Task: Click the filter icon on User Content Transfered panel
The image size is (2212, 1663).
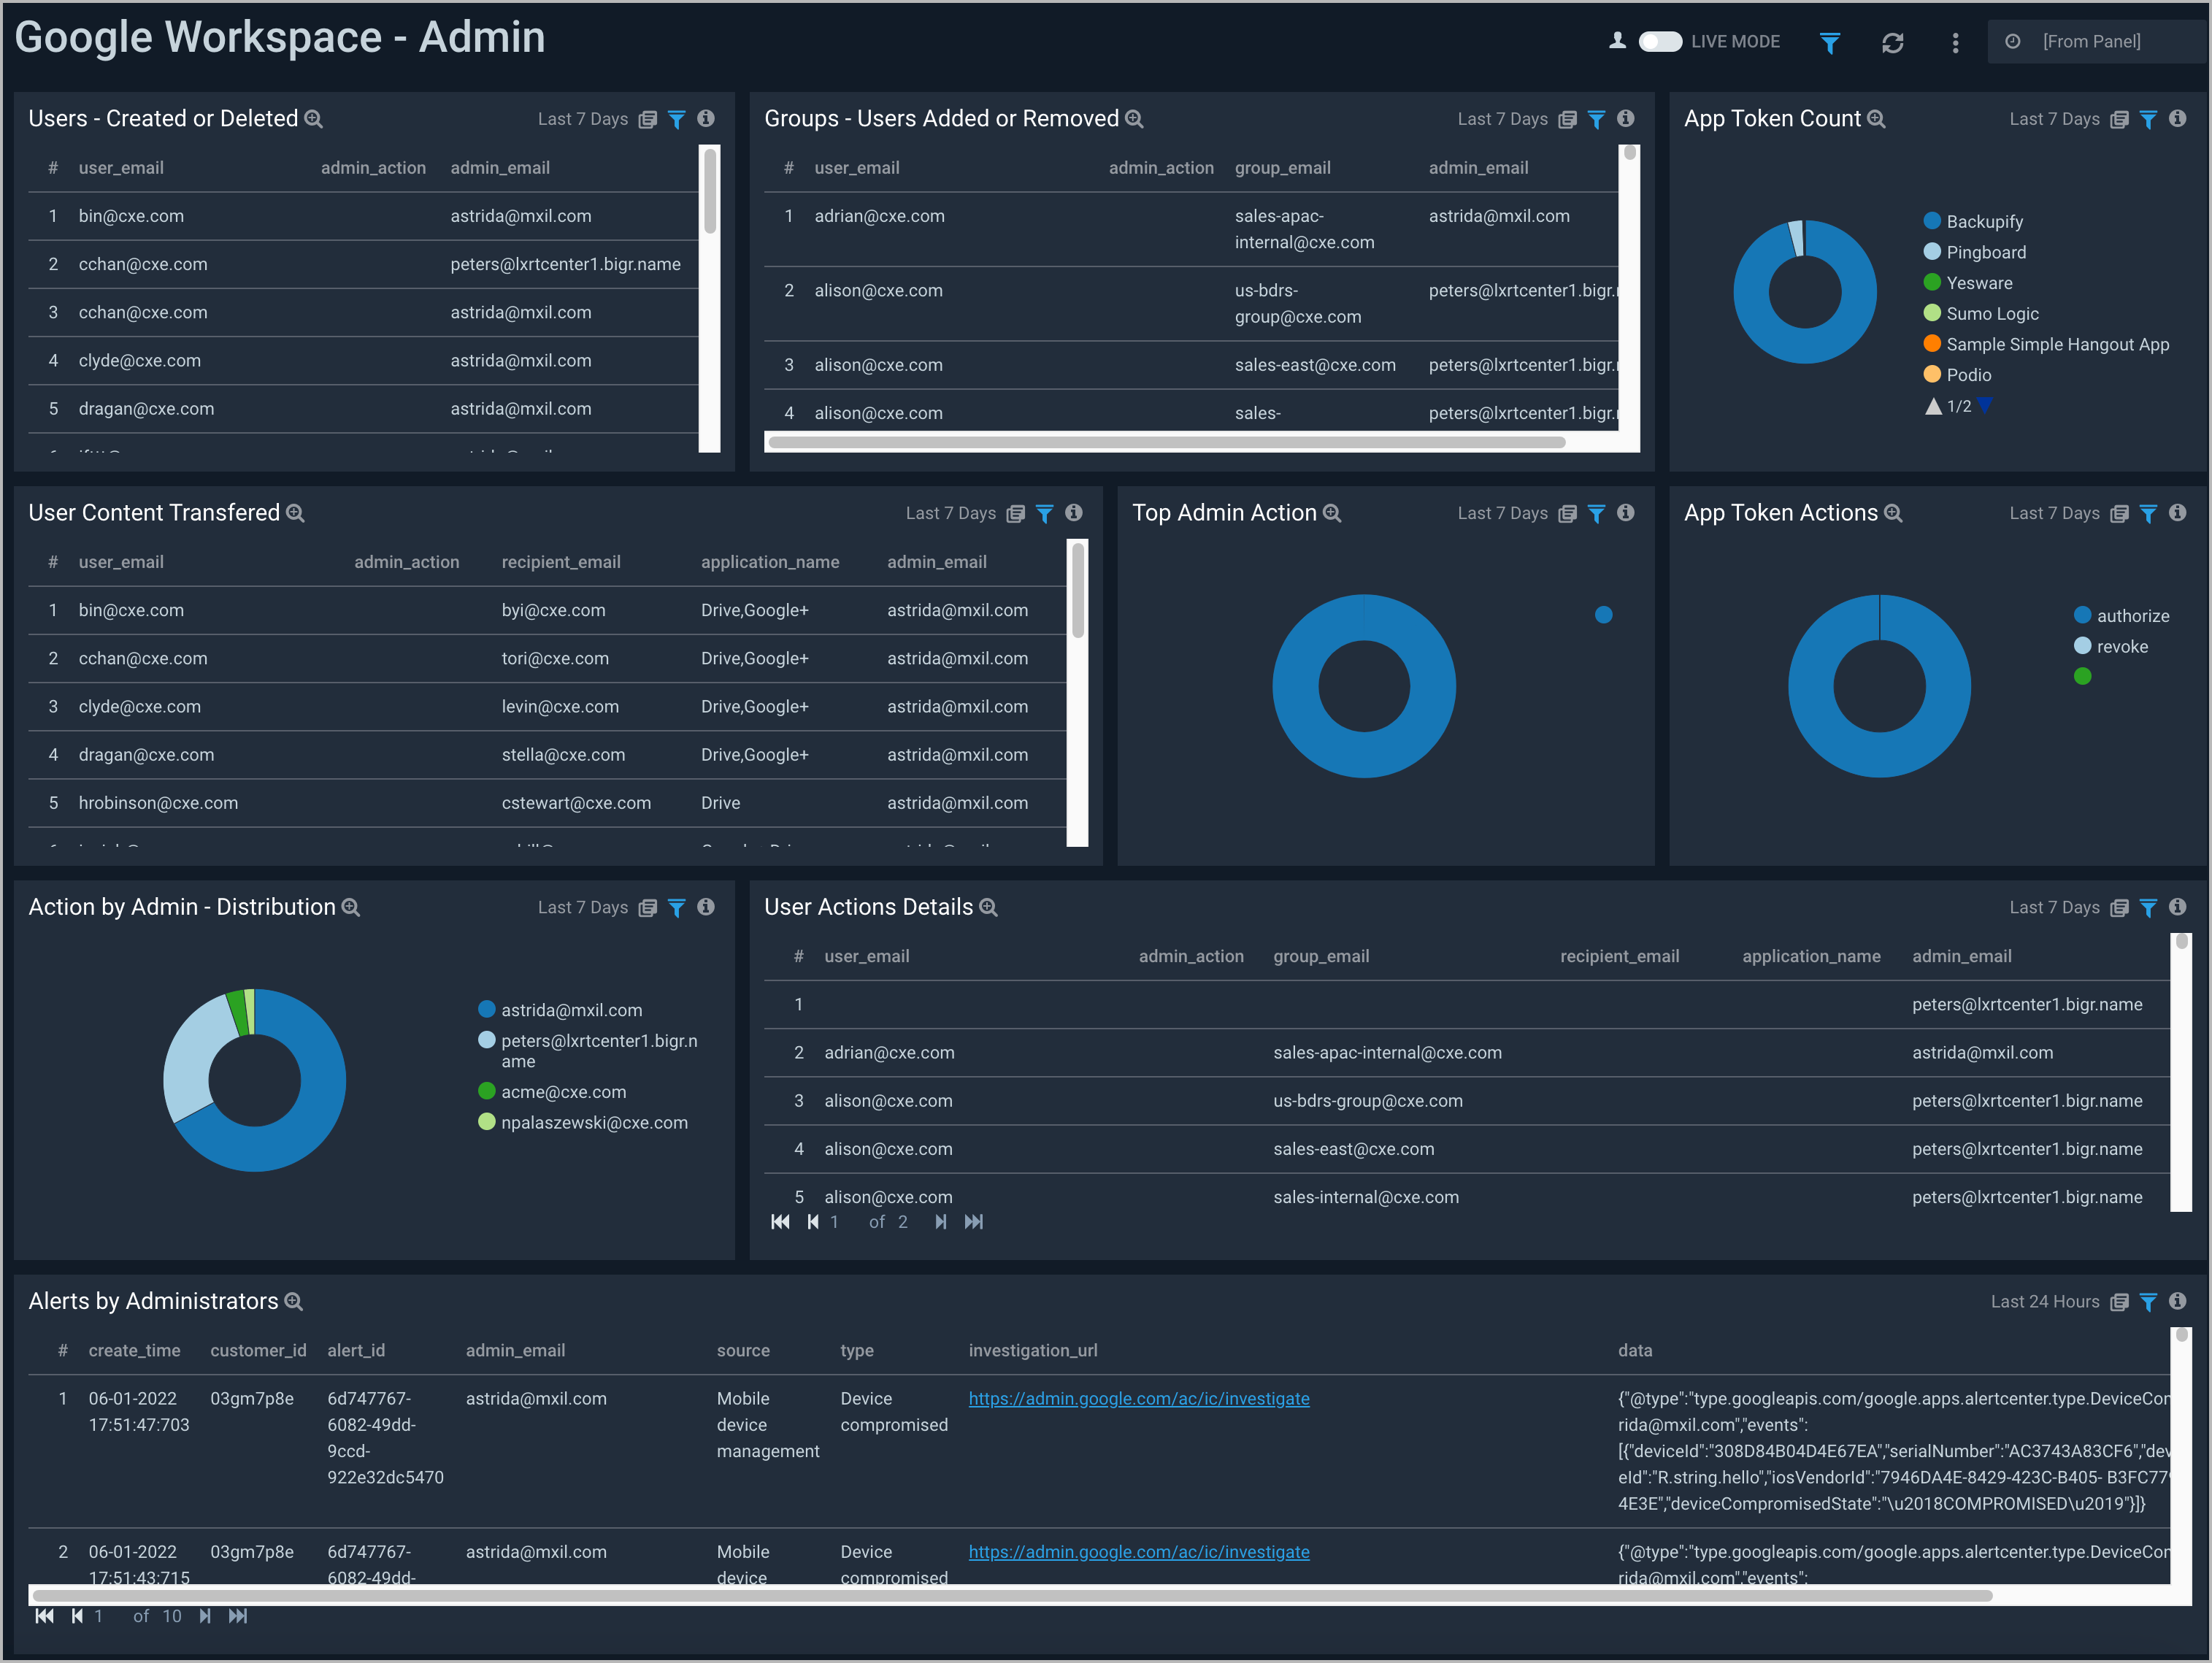Action: click(x=1045, y=513)
